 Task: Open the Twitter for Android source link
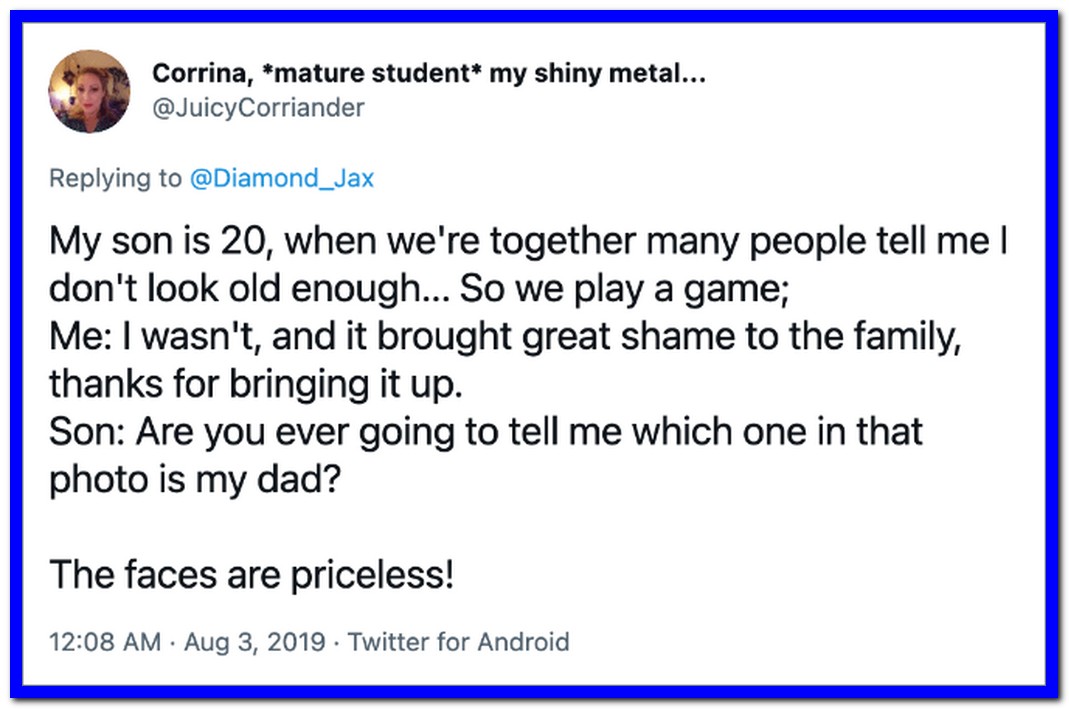[x=459, y=642]
